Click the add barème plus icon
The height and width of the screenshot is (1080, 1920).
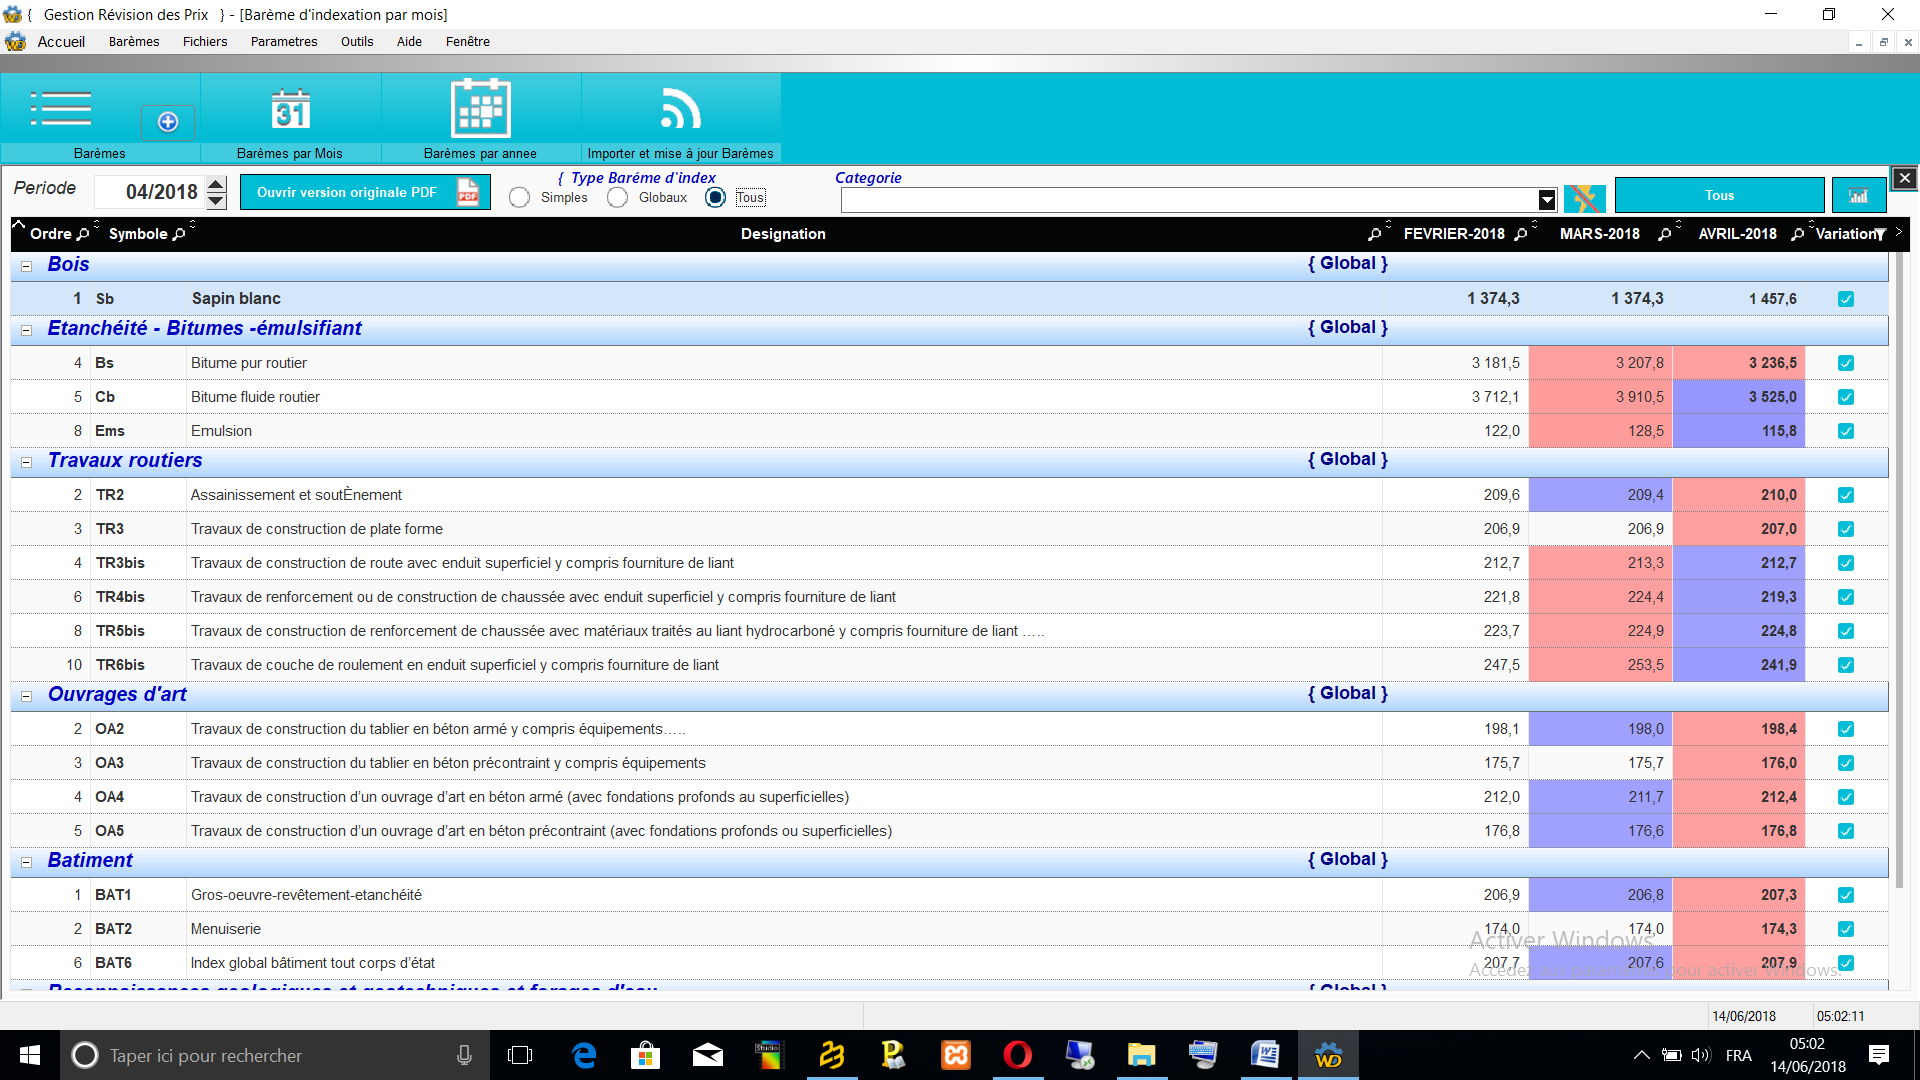[x=168, y=122]
